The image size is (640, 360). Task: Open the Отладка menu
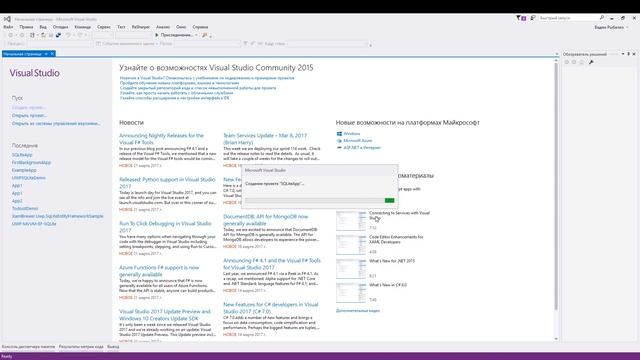pos(60,27)
